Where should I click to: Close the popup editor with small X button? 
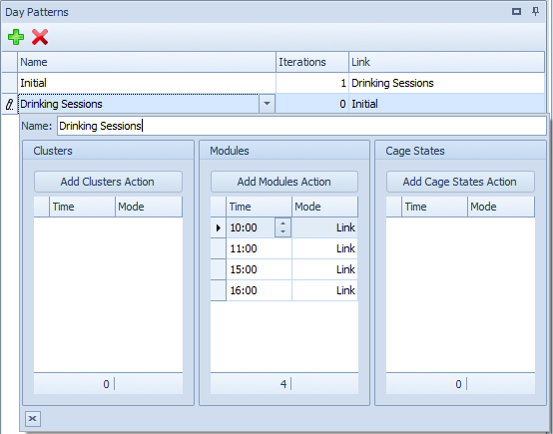pos(33,418)
